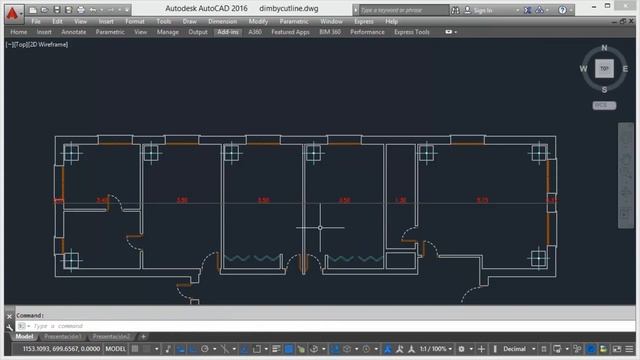Switch to the Annotate ribbon tab
This screenshot has width=640, height=360.
(x=73, y=32)
